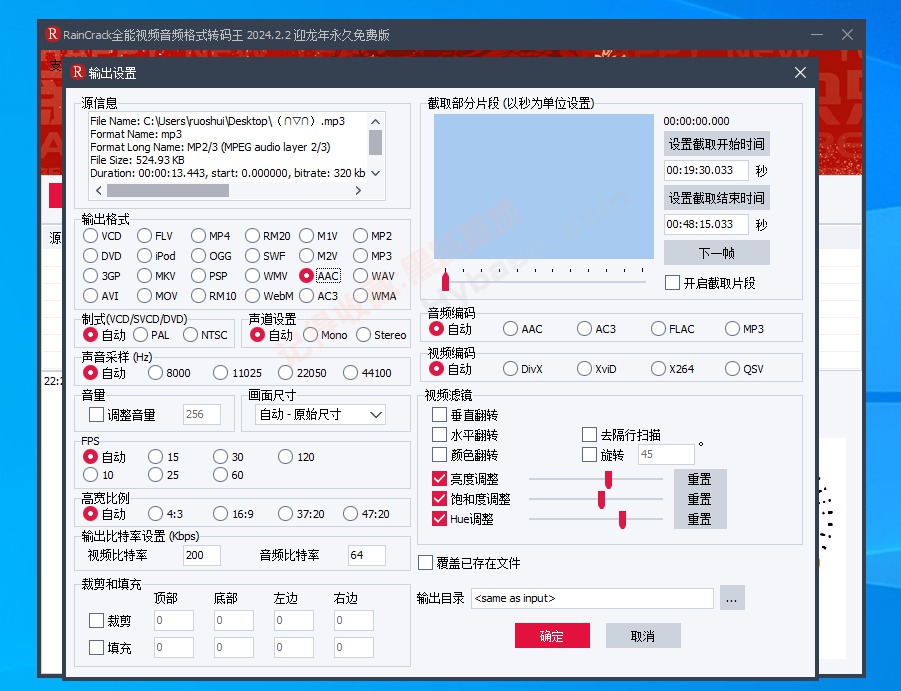
Task: Click source info scroll right arrow
Action: coord(358,190)
